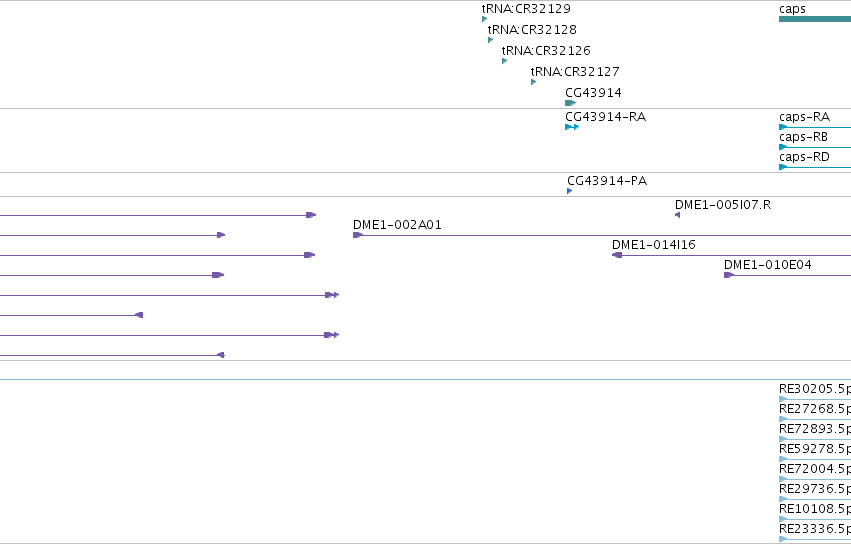This screenshot has width=851, height=544.
Task: Click the tRNA:CR32129 arrow glyph
Action: pyautogui.click(x=484, y=19)
